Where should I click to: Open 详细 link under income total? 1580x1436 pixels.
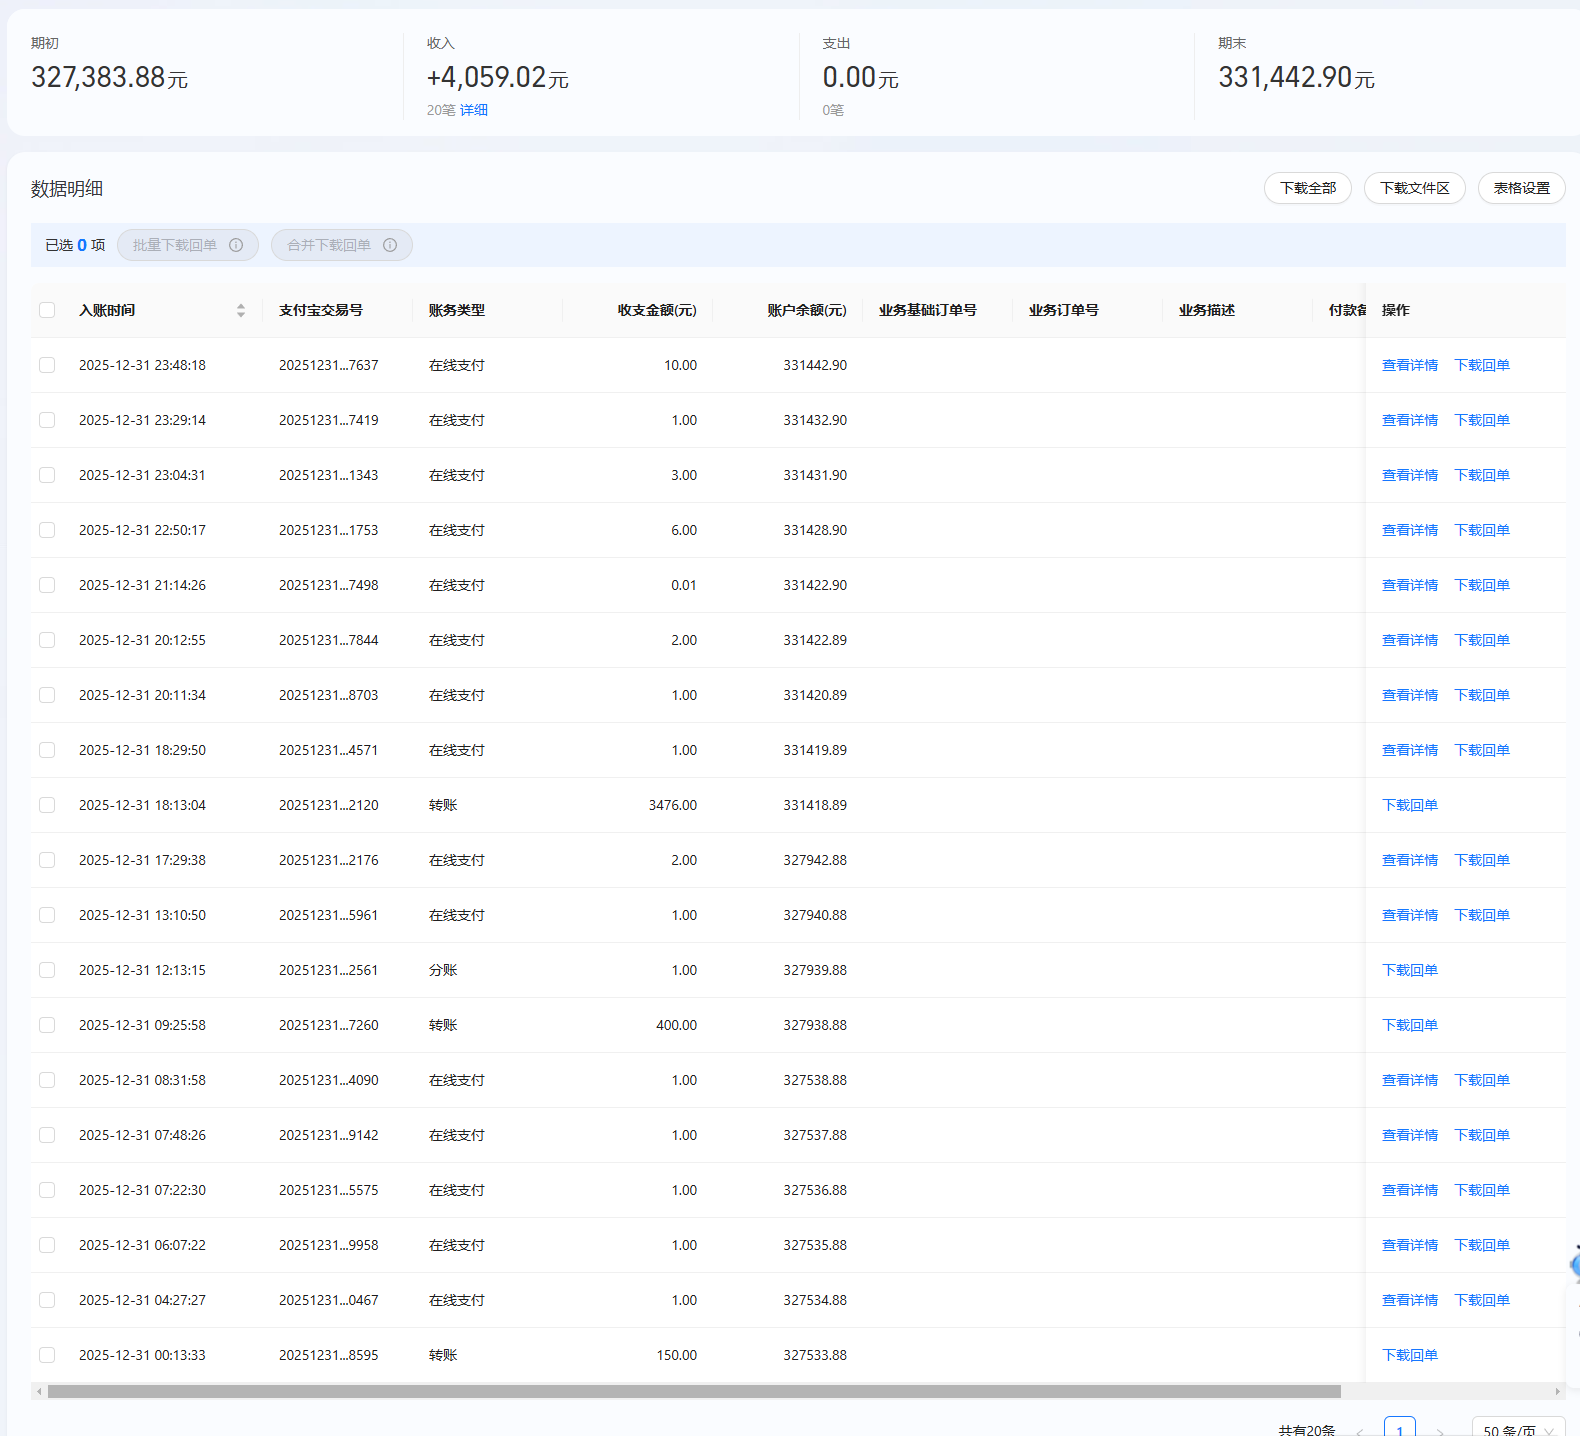click(474, 110)
